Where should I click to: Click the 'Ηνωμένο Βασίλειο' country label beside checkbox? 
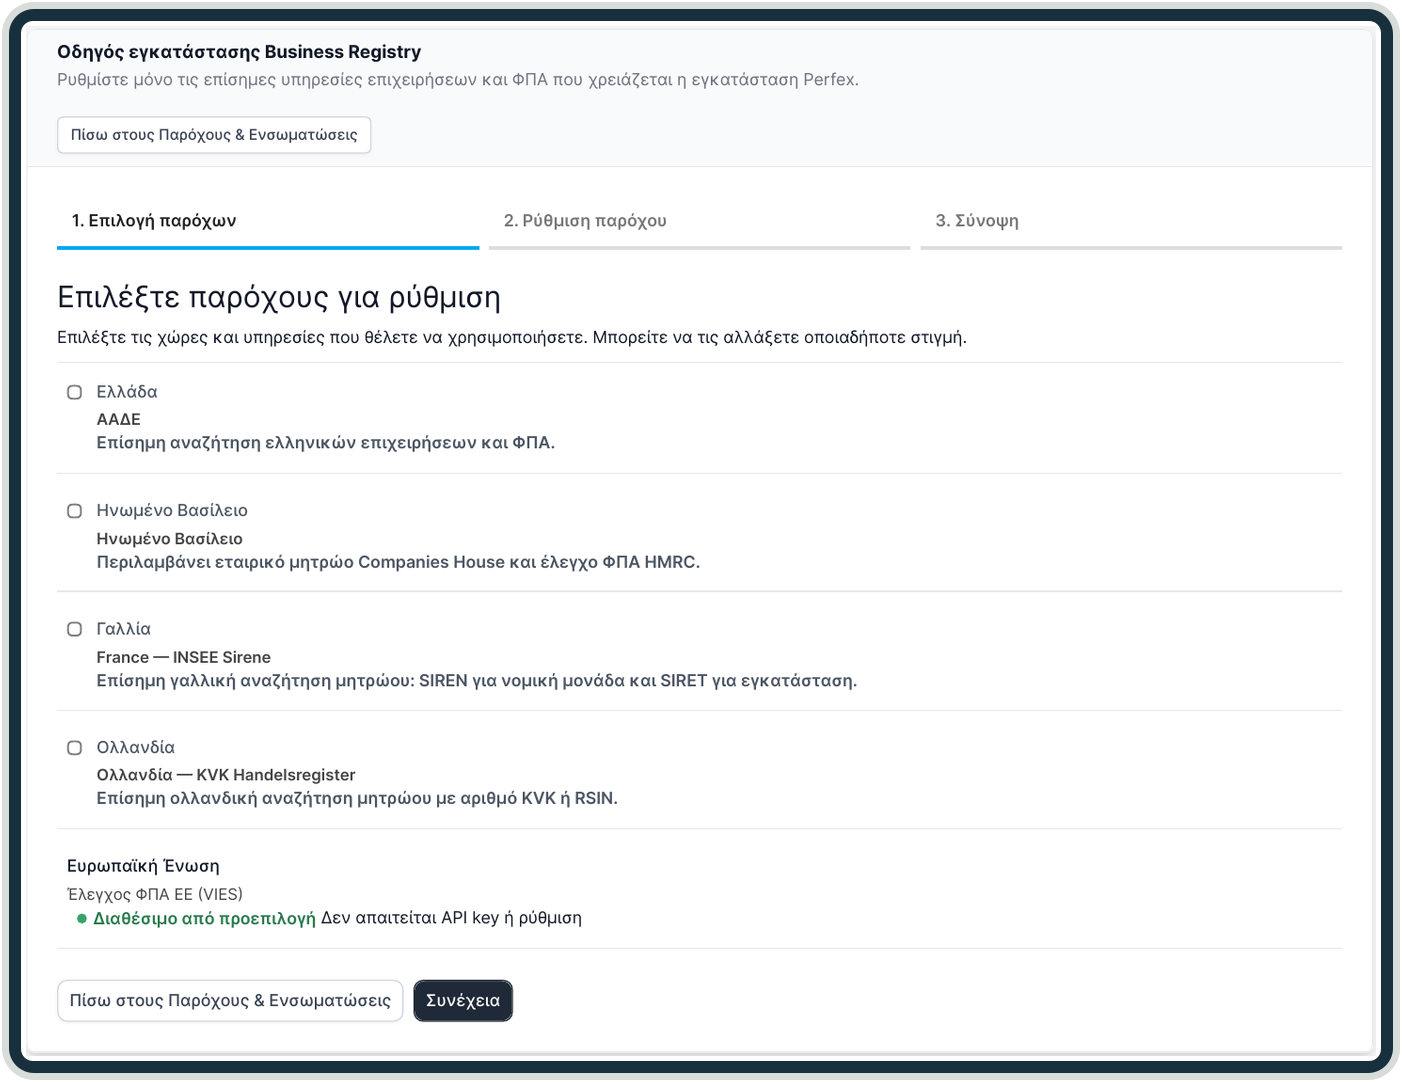pyautogui.click(x=172, y=511)
